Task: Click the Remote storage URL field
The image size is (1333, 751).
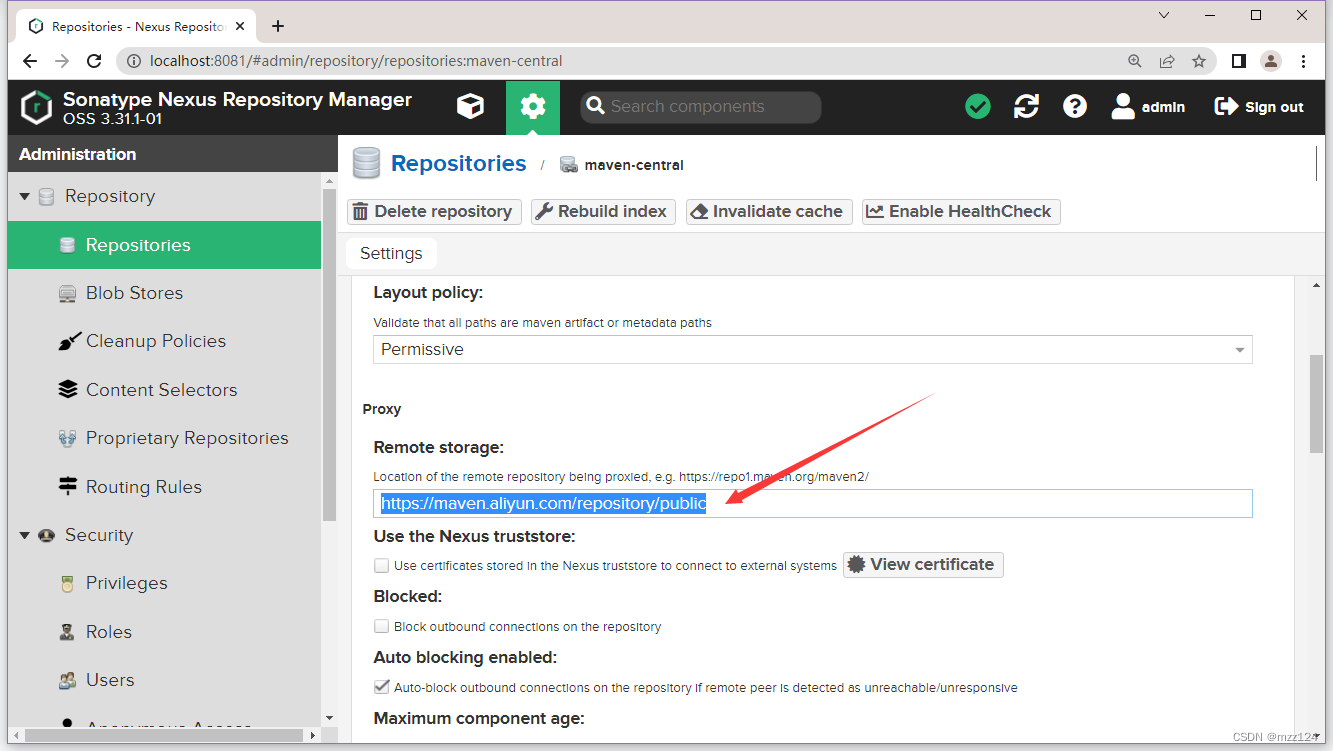Action: (x=813, y=503)
